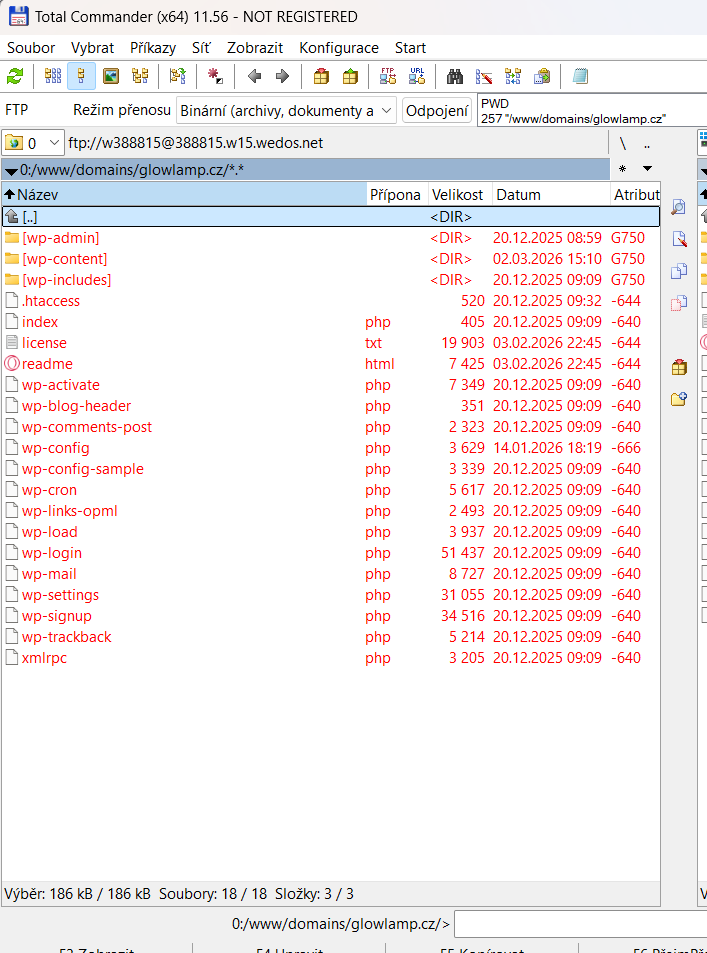Toggle the invert selection asterisk icon

[x=214, y=76]
